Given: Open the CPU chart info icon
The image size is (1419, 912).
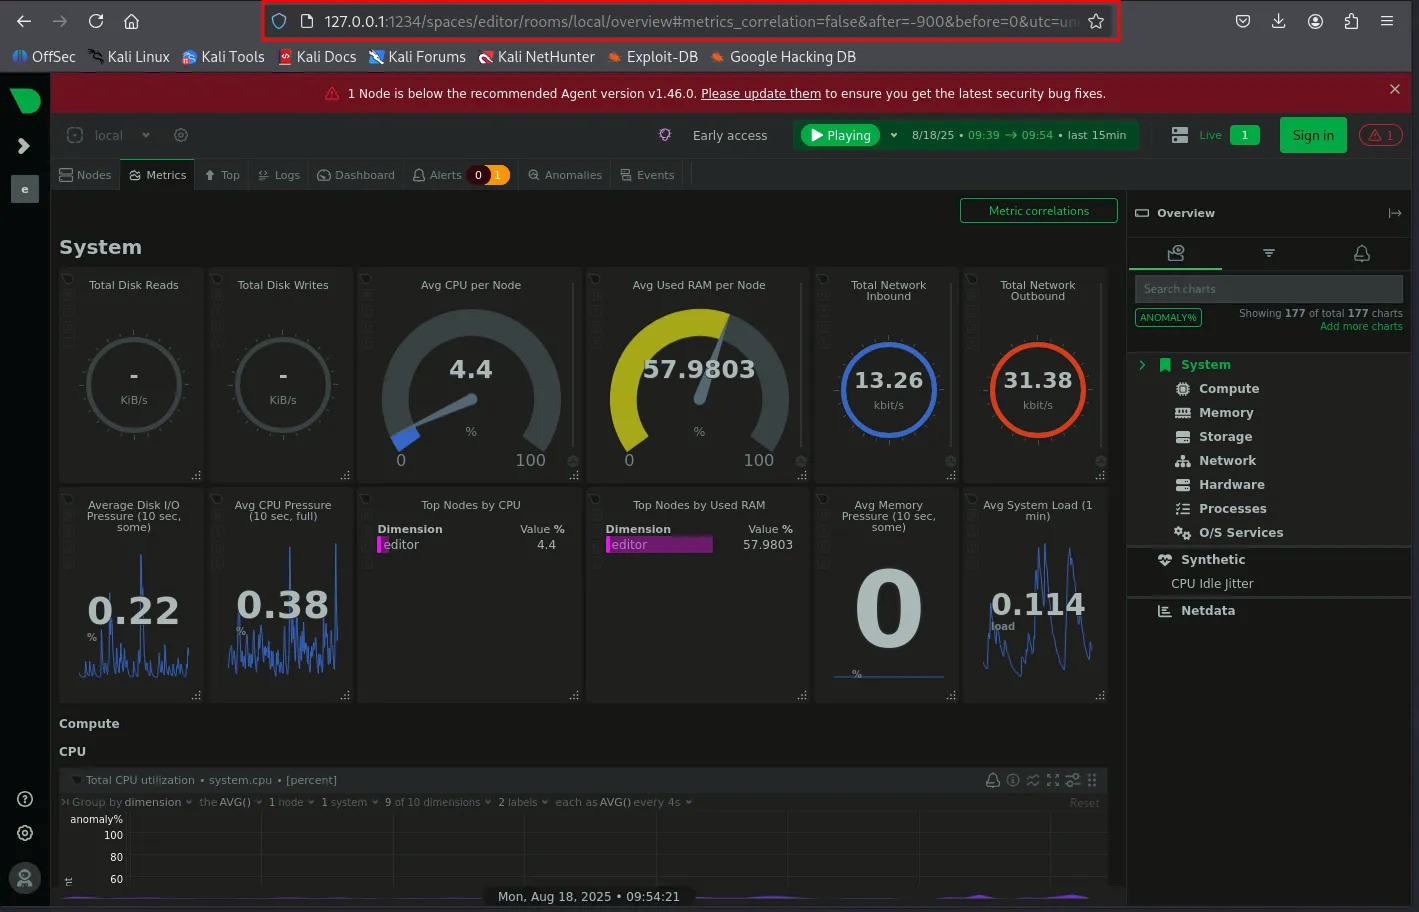Looking at the screenshot, I should coord(1013,780).
